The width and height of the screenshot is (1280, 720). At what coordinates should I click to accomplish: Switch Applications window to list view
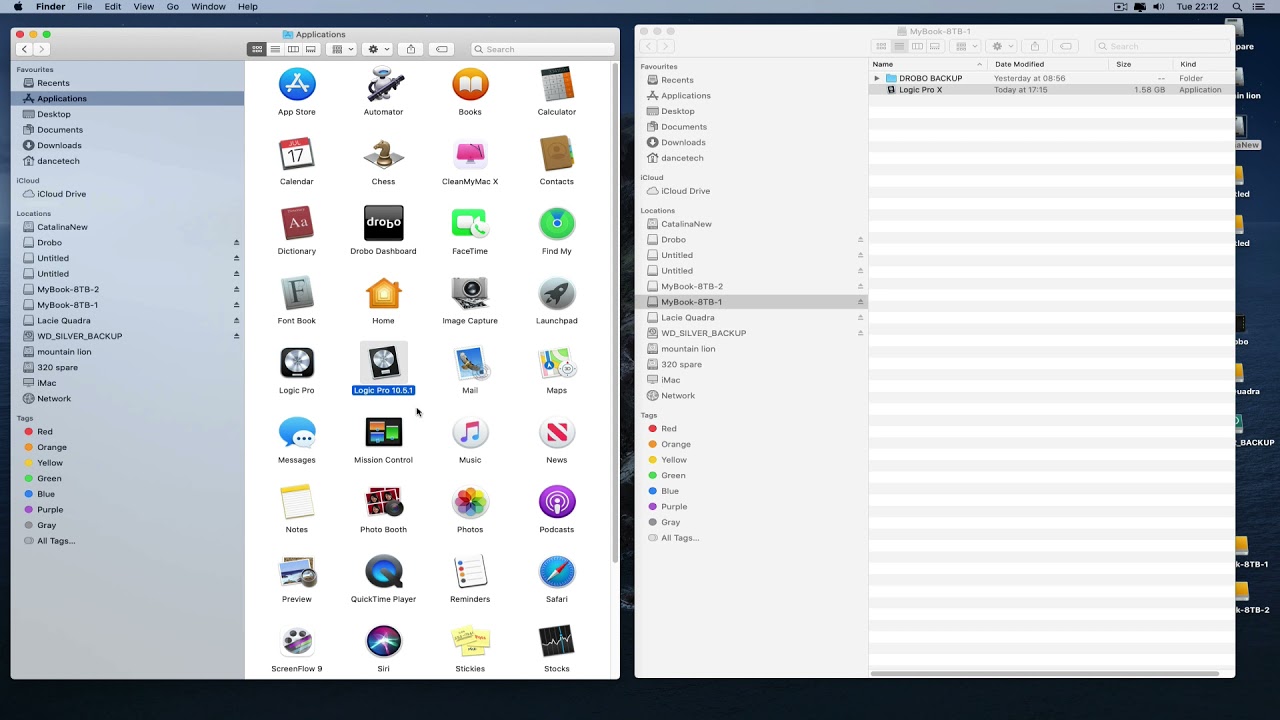275,49
